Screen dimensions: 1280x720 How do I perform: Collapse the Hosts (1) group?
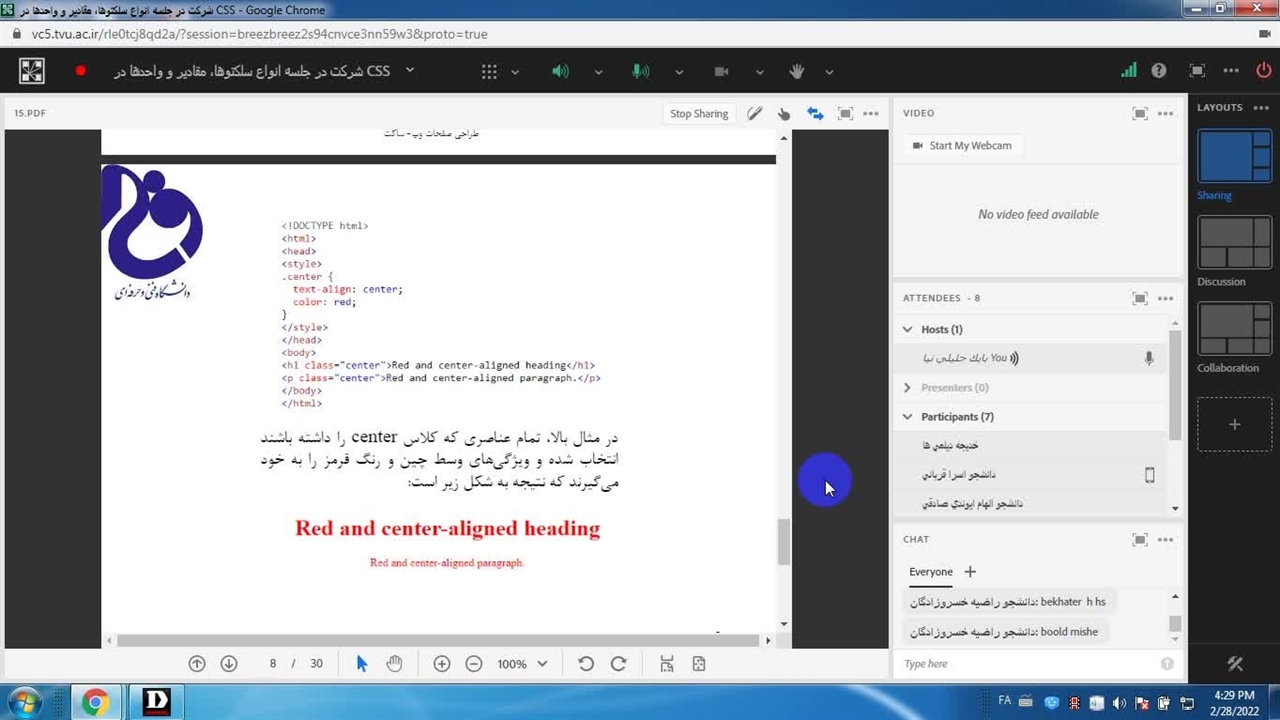tap(908, 329)
